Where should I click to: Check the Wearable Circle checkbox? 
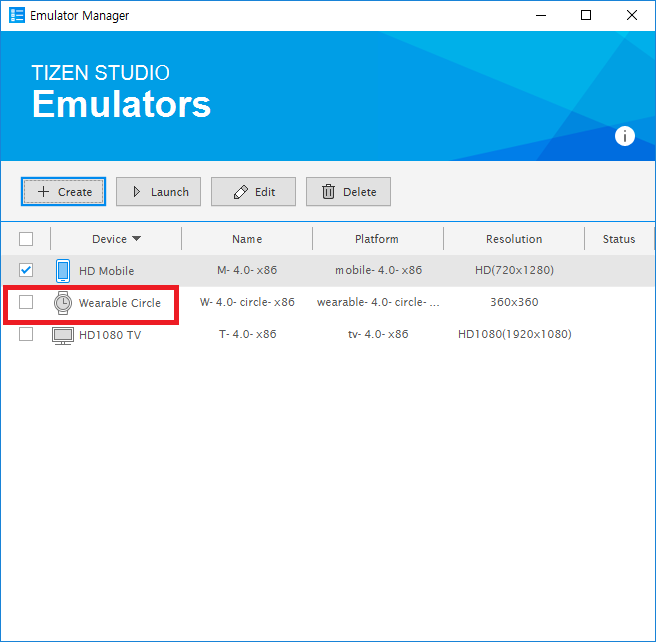(x=26, y=303)
